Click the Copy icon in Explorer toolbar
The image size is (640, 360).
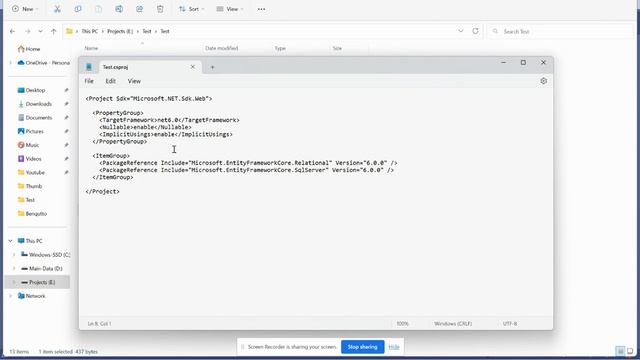[x=78, y=9]
